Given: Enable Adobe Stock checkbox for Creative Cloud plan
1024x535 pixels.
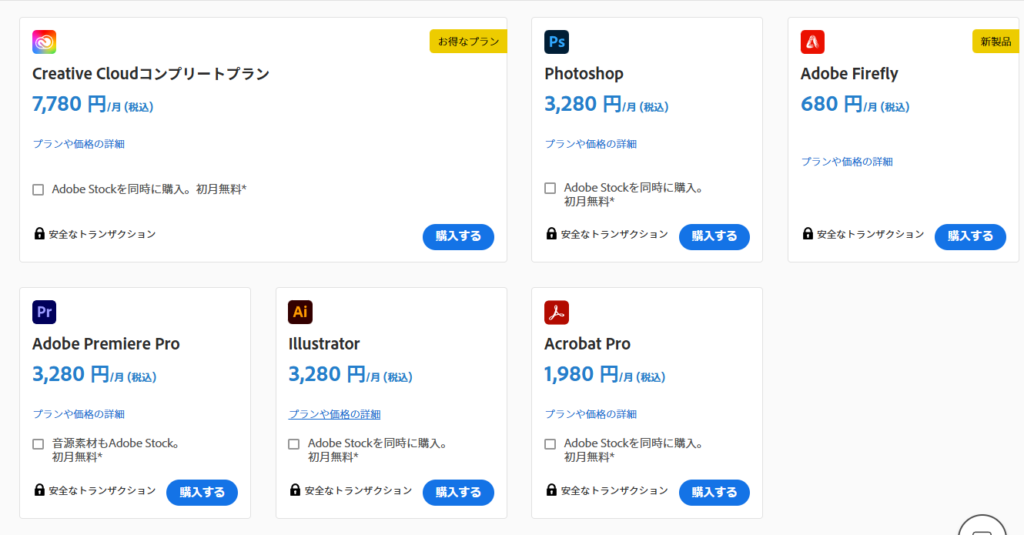Looking at the screenshot, I should click(x=38, y=189).
